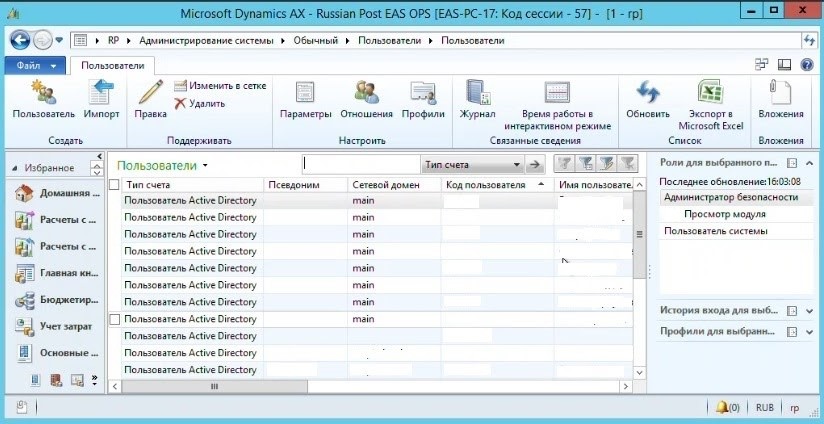Expand more navigation pane buttons chevron

coord(94,379)
